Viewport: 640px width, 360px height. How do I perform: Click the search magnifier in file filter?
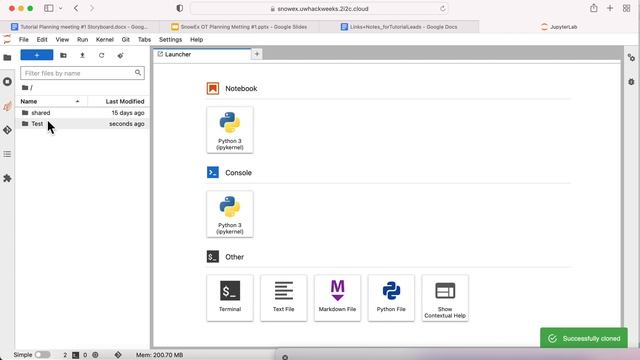click(x=138, y=73)
